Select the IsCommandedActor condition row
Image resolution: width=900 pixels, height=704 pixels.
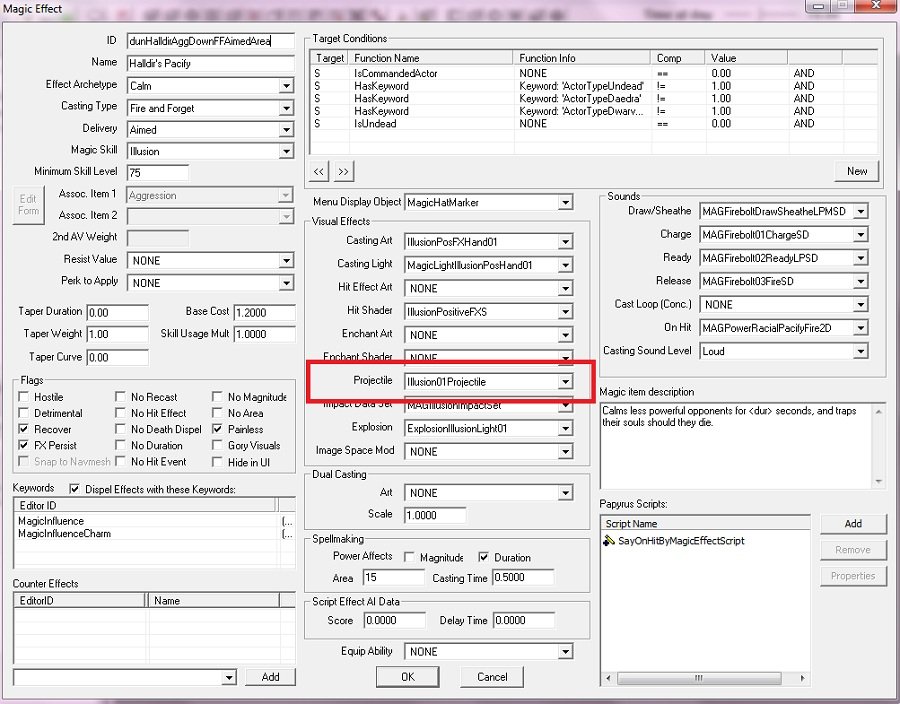593,73
